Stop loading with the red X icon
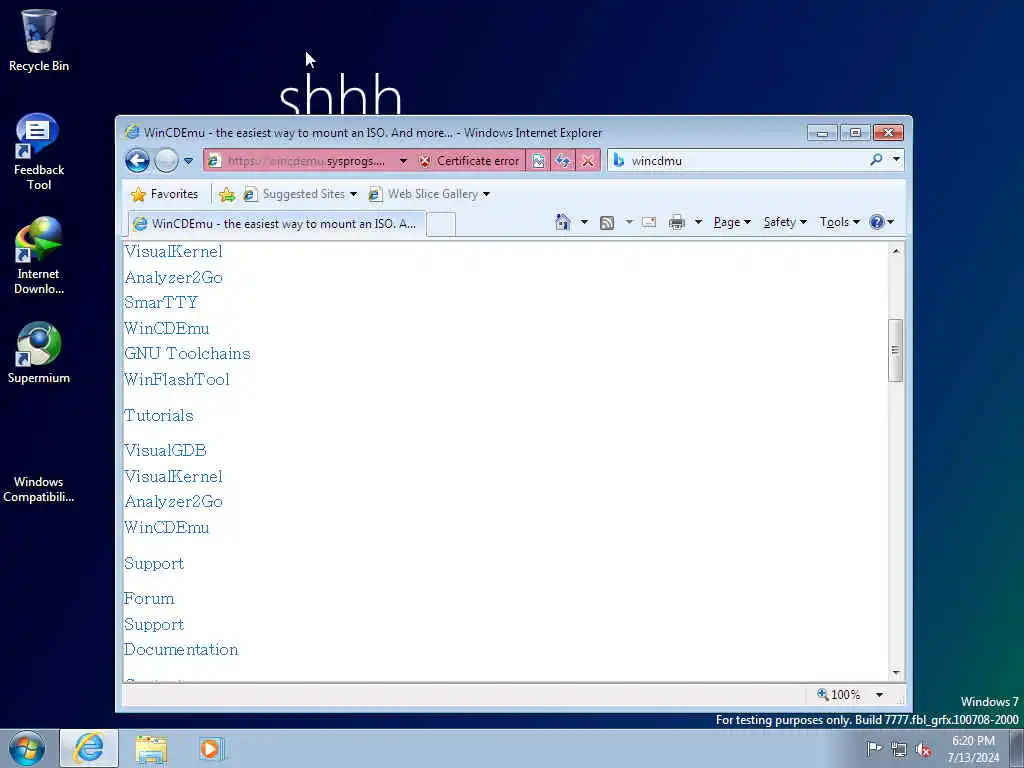 (588, 161)
